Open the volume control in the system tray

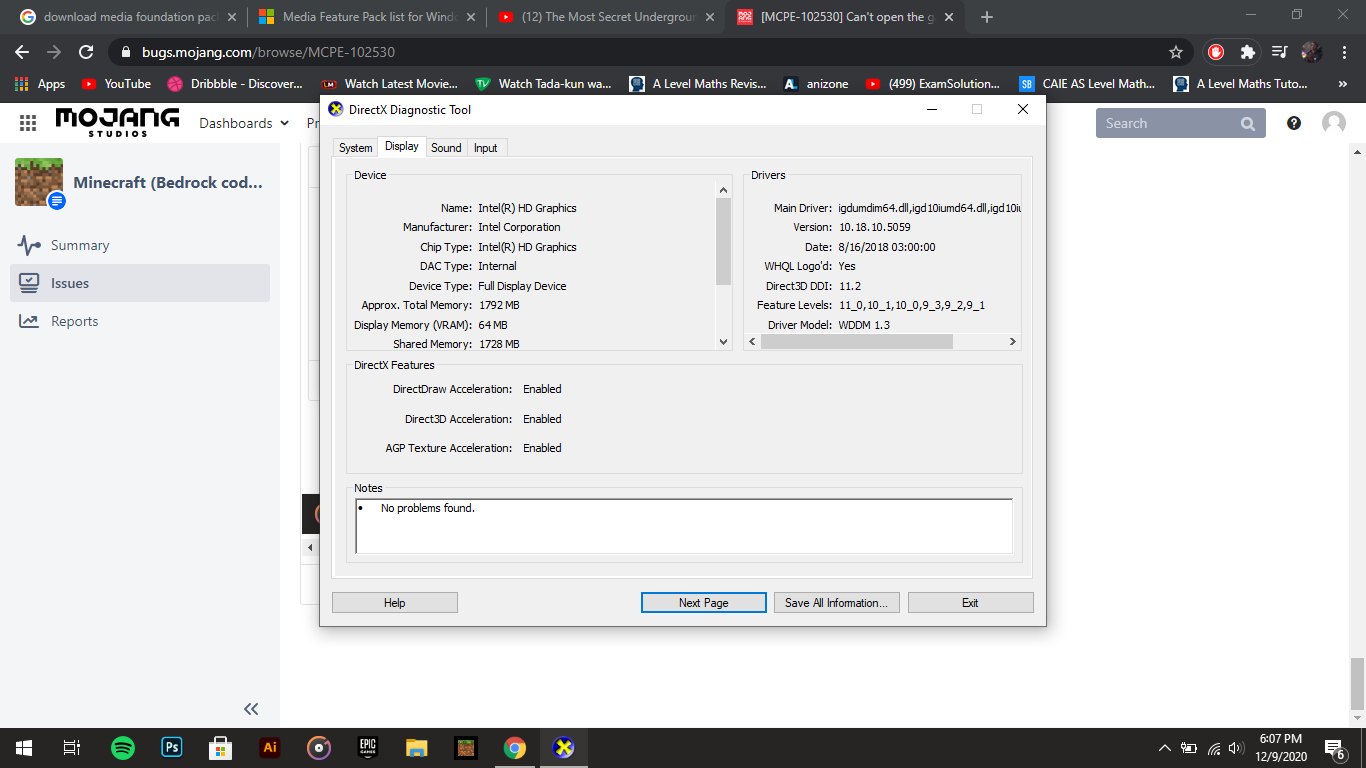pos(1236,748)
